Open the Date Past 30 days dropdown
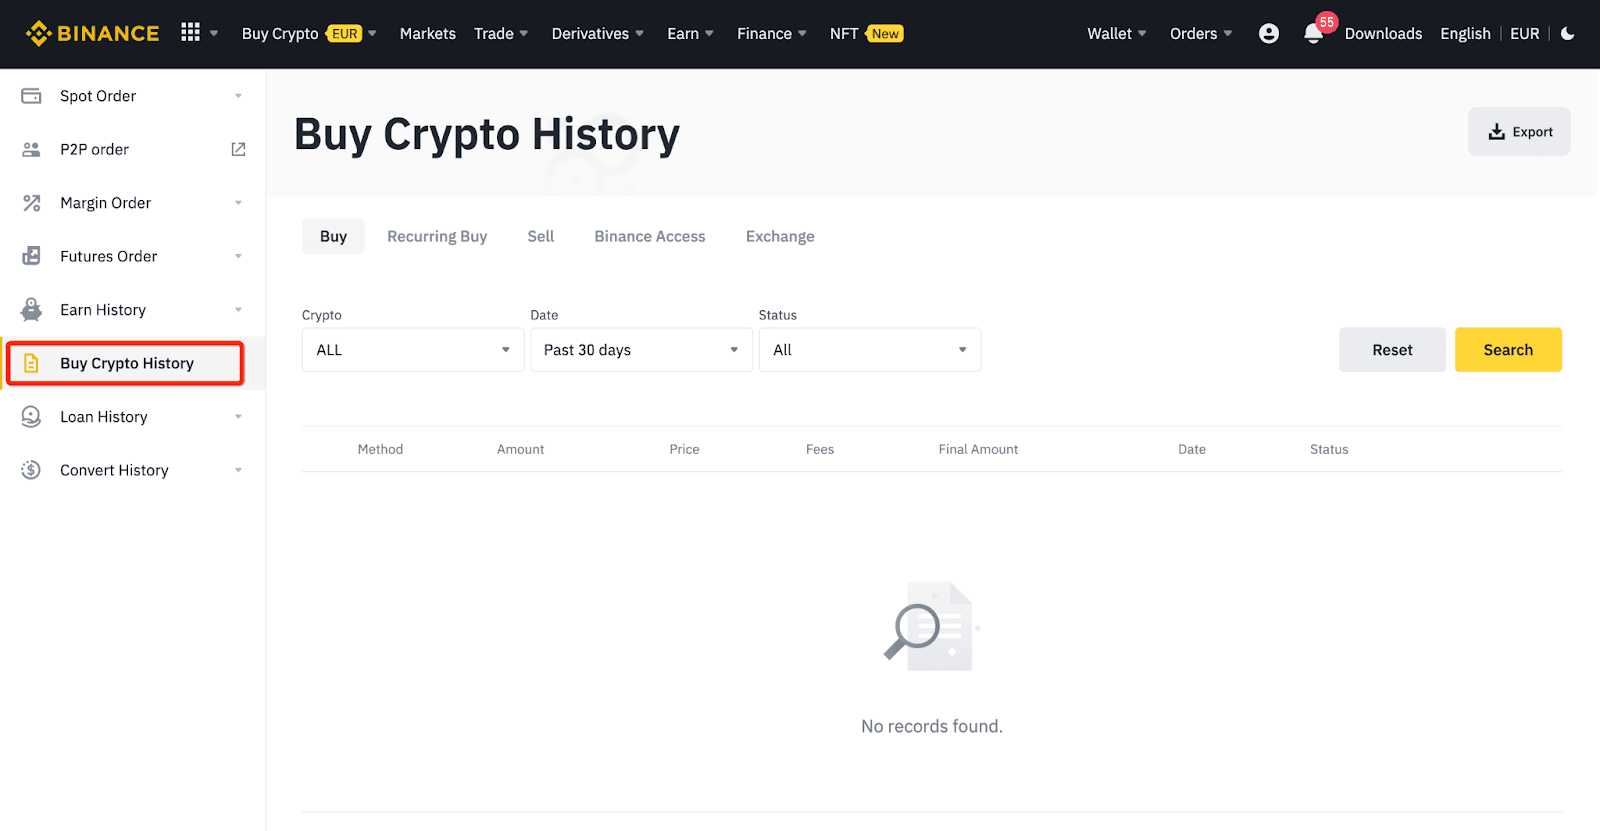 (641, 350)
